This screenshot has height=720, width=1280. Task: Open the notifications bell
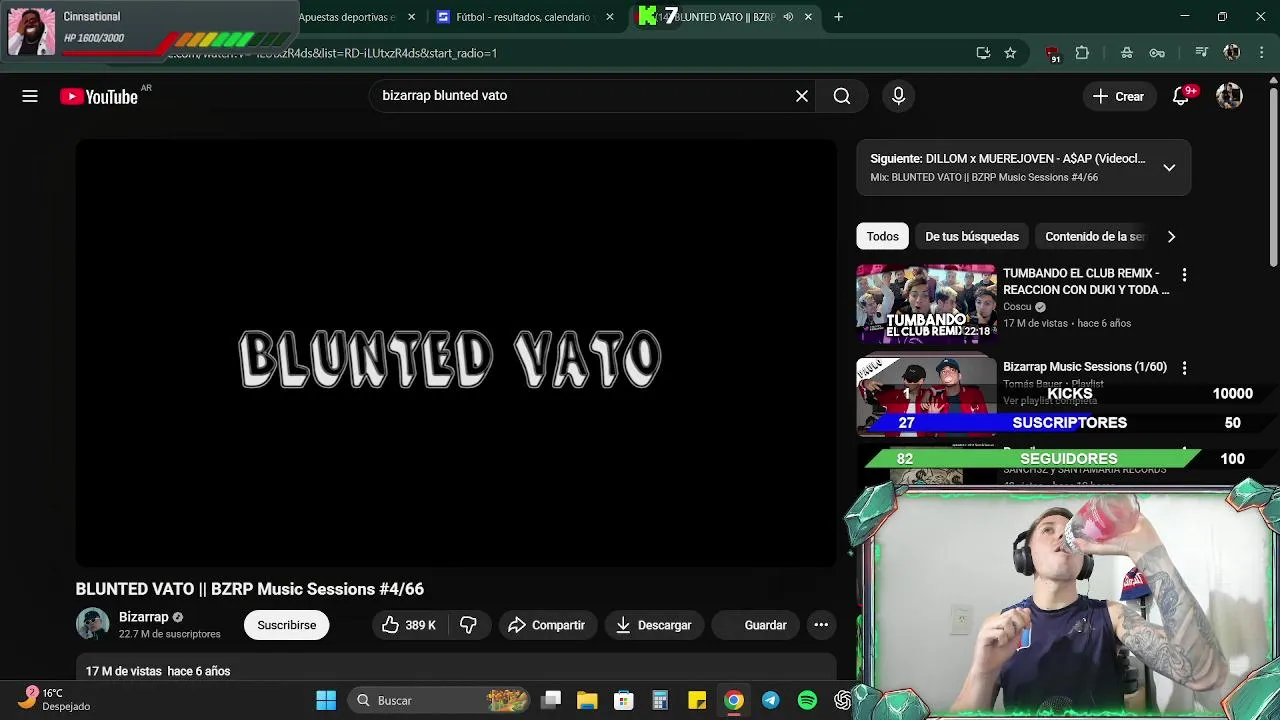pos(1181,96)
